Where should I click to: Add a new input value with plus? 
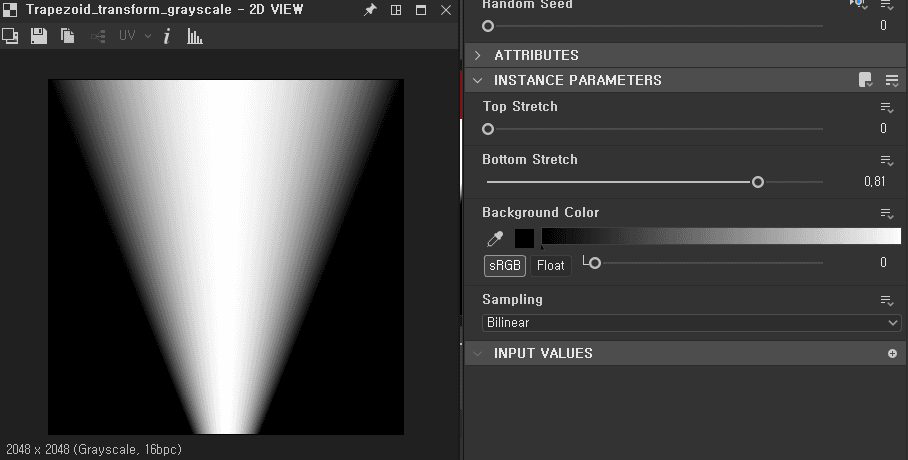point(892,353)
